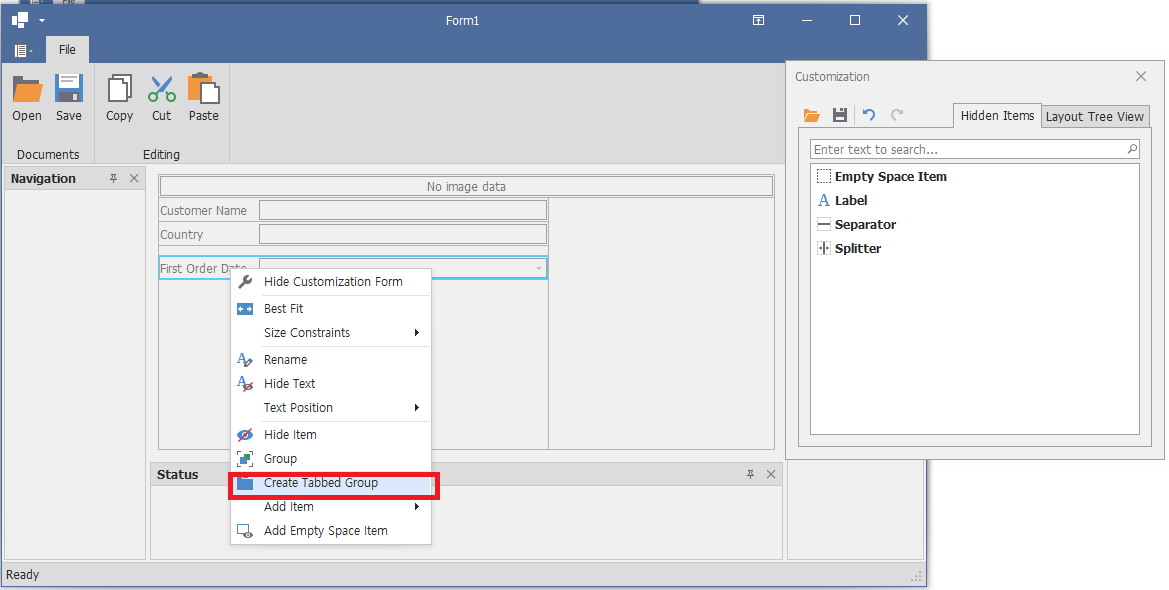Minimize the Form1 window
The width and height of the screenshot is (1169, 590).
point(807,20)
